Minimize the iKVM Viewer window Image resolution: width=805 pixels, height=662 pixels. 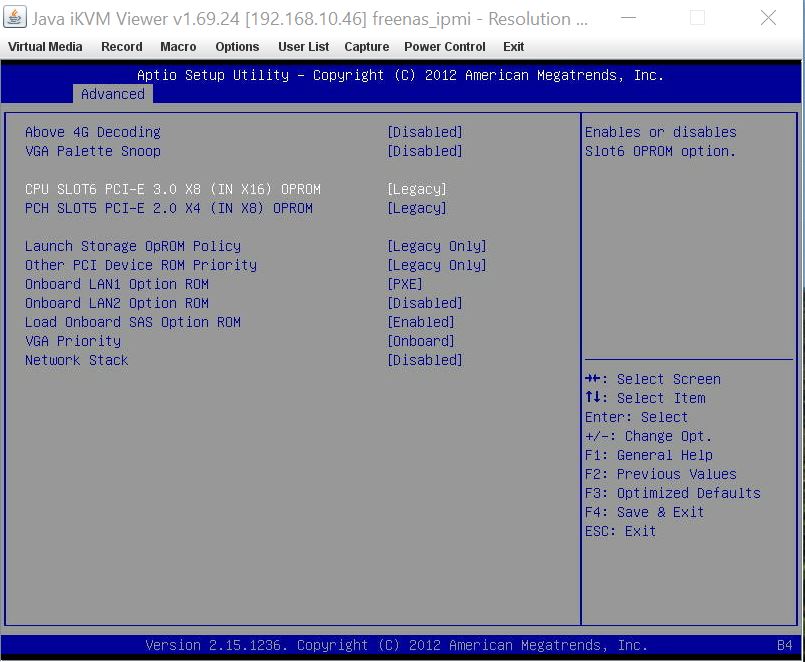628,18
